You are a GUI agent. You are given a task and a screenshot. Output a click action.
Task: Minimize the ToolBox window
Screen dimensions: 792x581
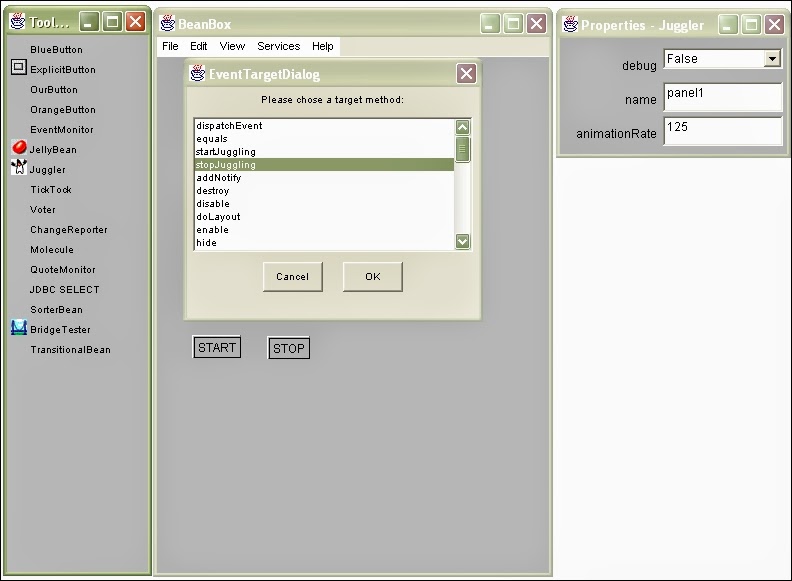(88, 22)
